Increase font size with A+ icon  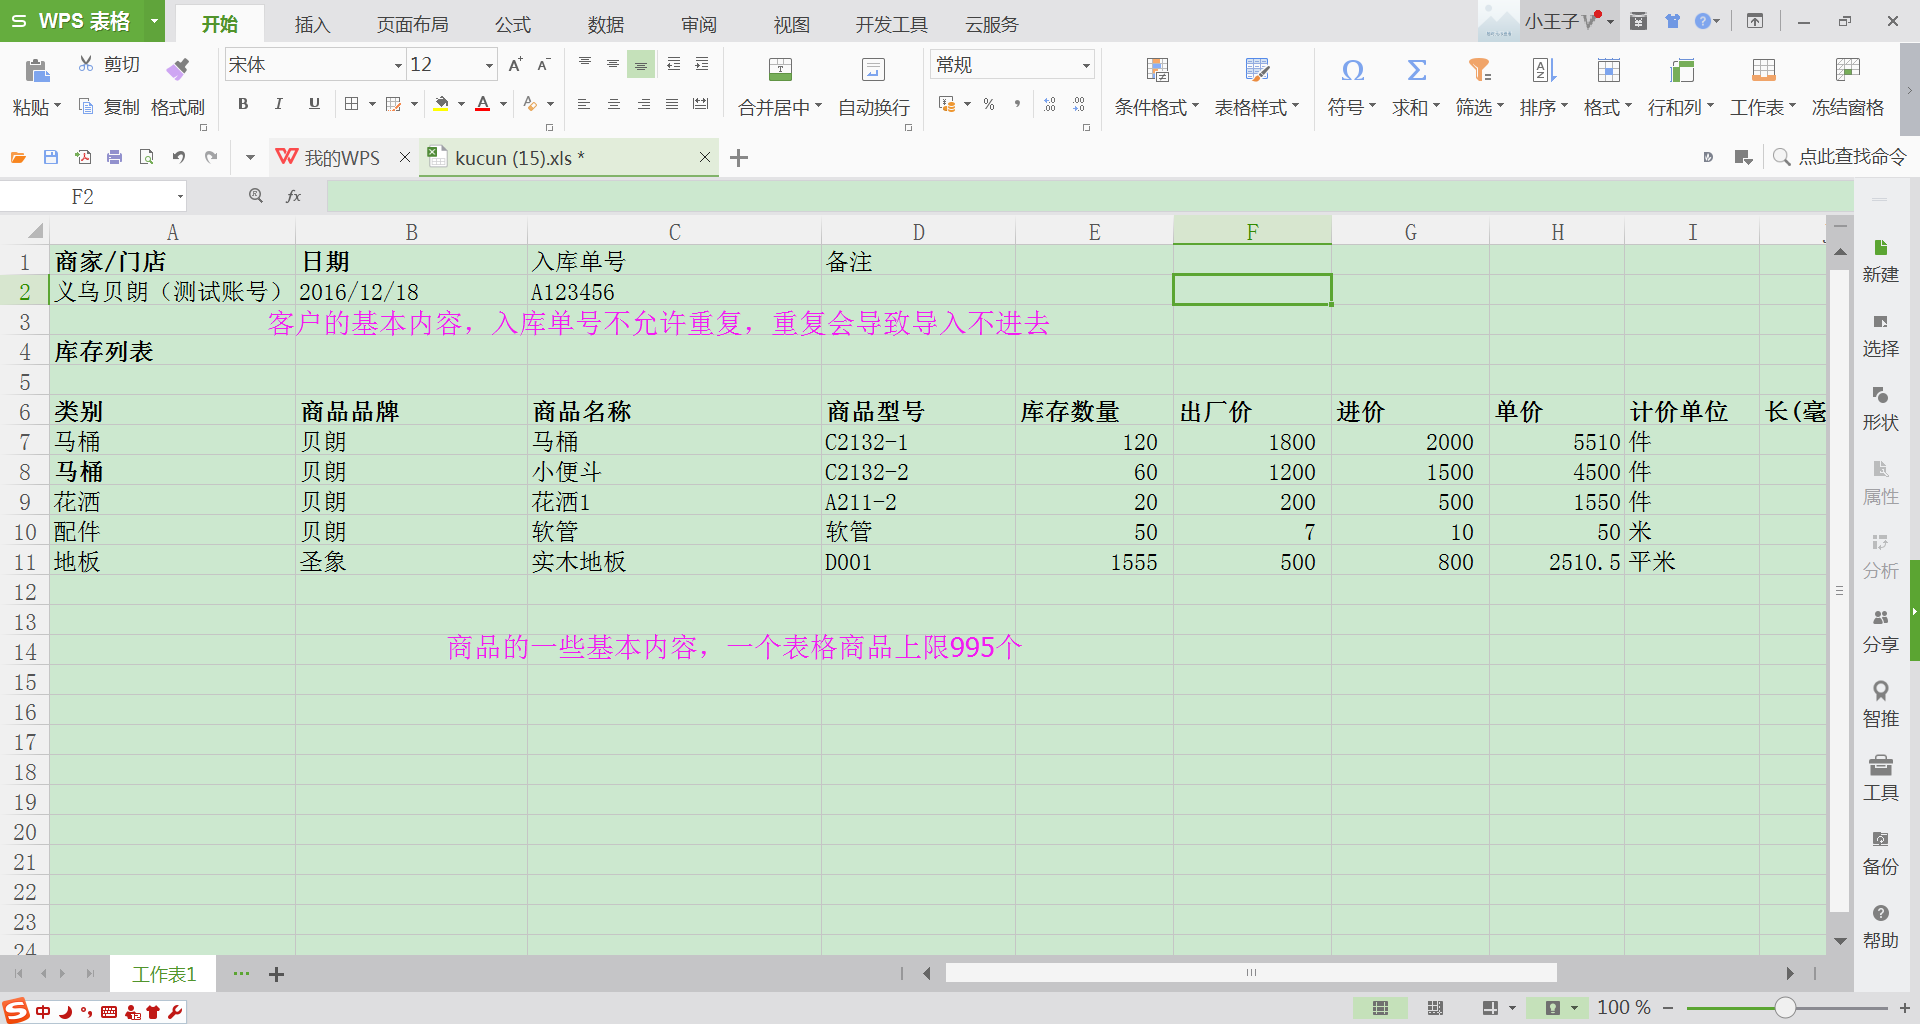(x=515, y=65)
